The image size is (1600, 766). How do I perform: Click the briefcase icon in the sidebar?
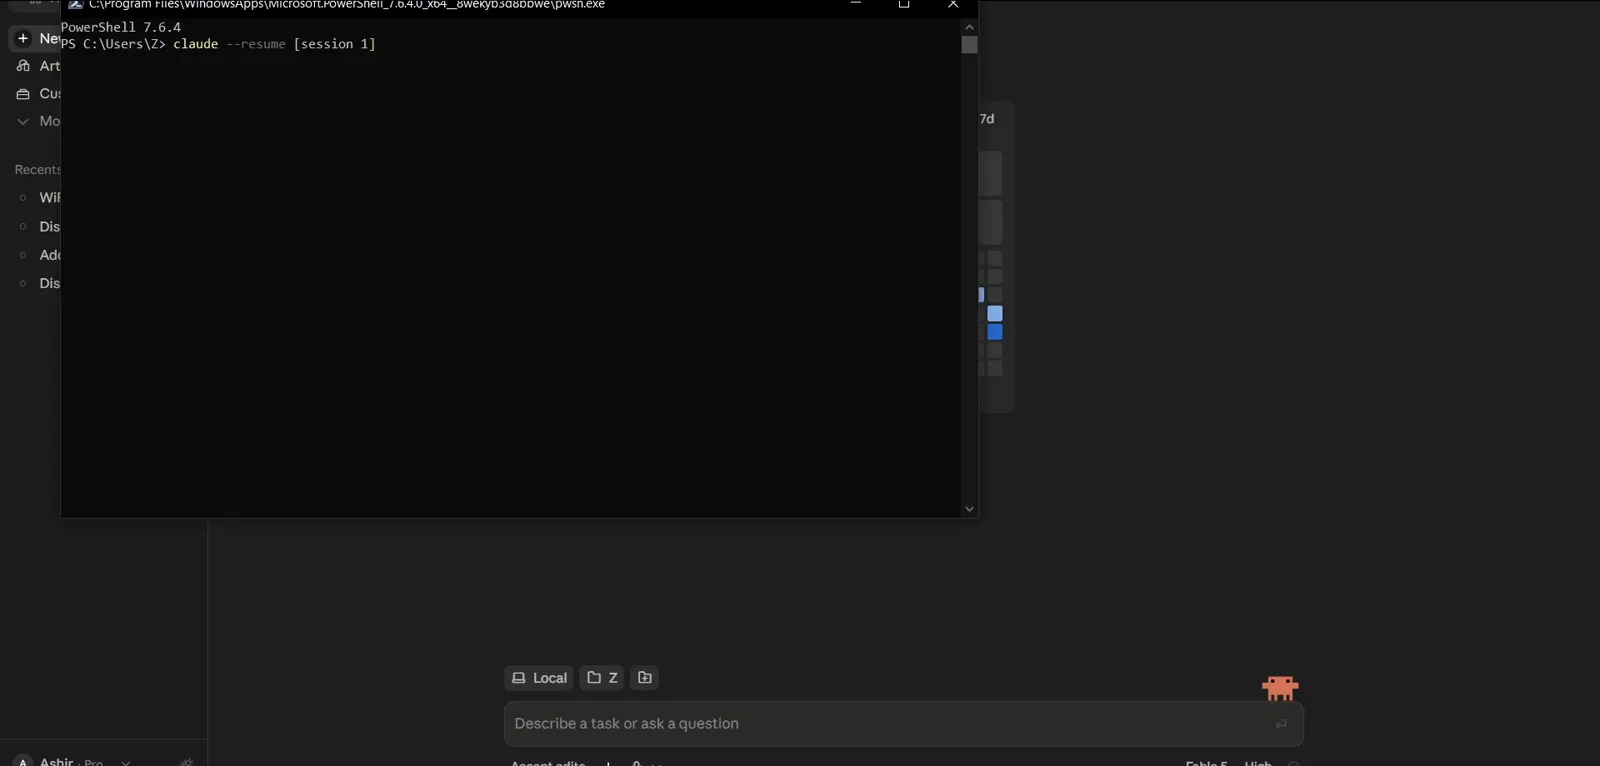click(x=23, y=94)
